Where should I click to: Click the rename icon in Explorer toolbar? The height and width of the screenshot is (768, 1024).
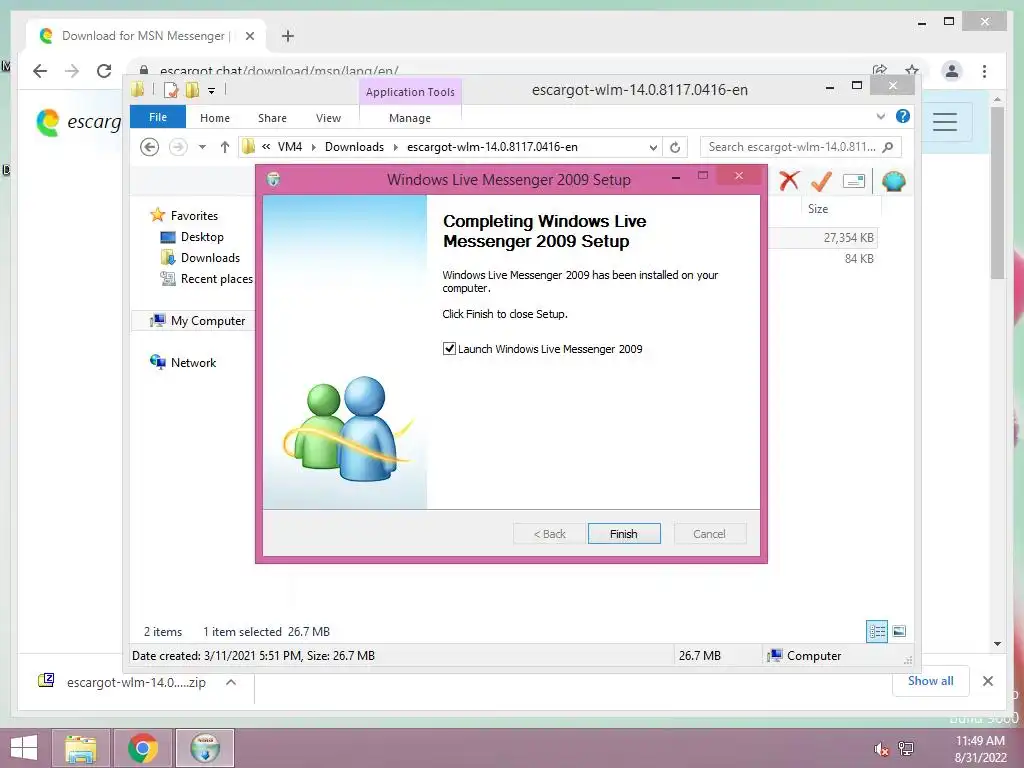pos(854,181)
